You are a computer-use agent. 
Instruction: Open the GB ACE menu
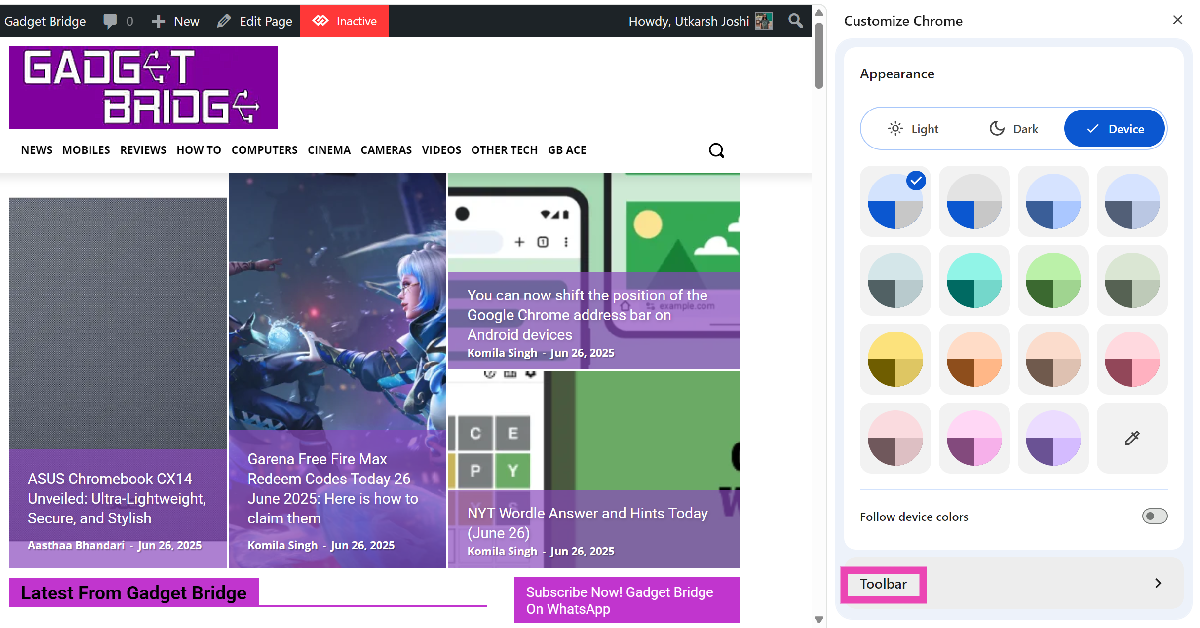[x=567, y=150]
